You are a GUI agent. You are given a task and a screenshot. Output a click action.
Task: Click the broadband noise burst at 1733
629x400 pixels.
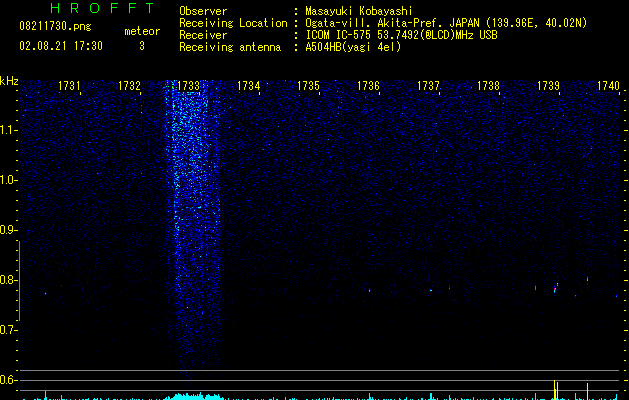coord(193,229)
